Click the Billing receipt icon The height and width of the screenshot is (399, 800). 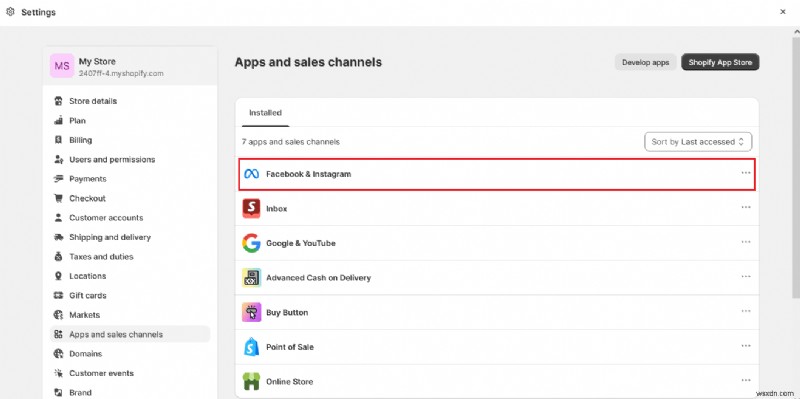(x=58, y=140)
